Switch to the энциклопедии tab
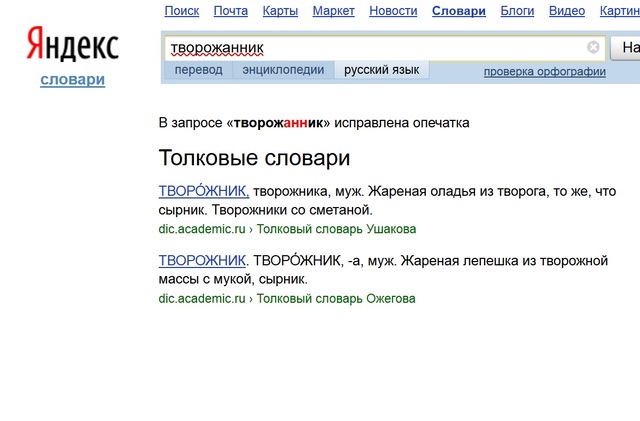Image resolution: width=640 pixels, height=421 pixels. pyautogui.click(x=283, y=70)
